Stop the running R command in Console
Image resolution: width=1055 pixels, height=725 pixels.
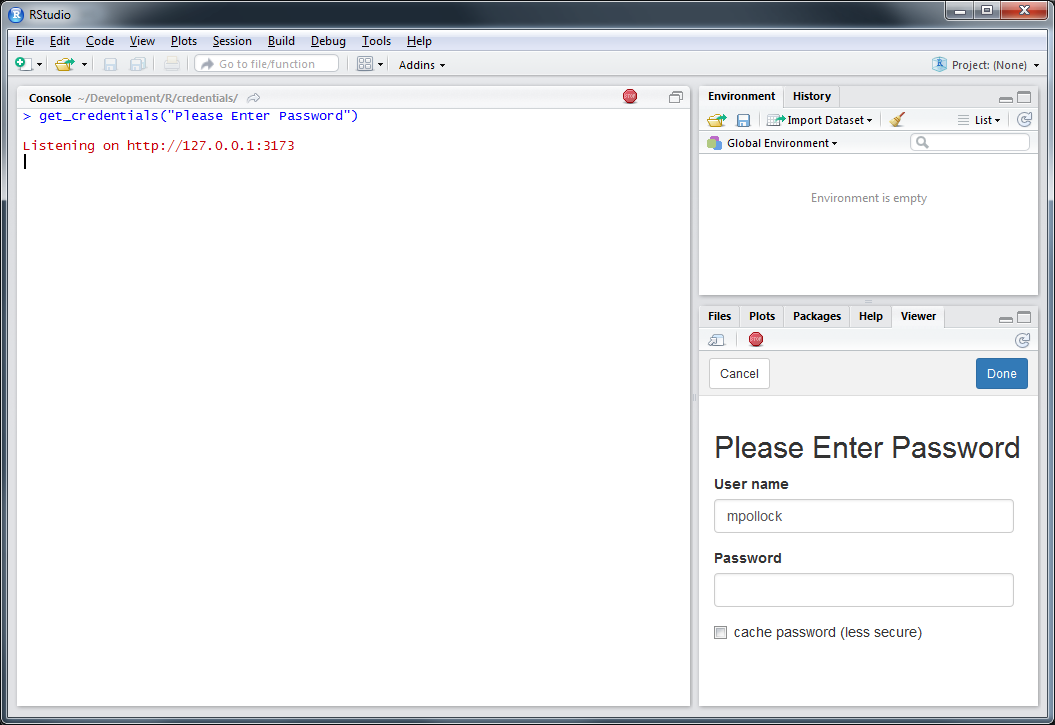point(630,97)
